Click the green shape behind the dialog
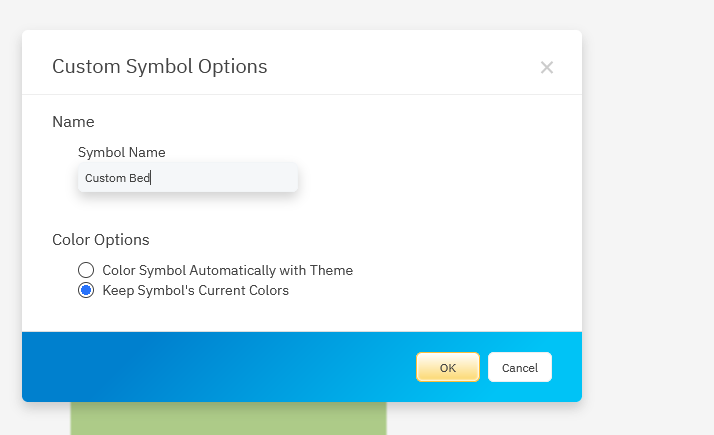Viewport: 714px width, 435px height. pyautogui.click(x=228, y=419)
